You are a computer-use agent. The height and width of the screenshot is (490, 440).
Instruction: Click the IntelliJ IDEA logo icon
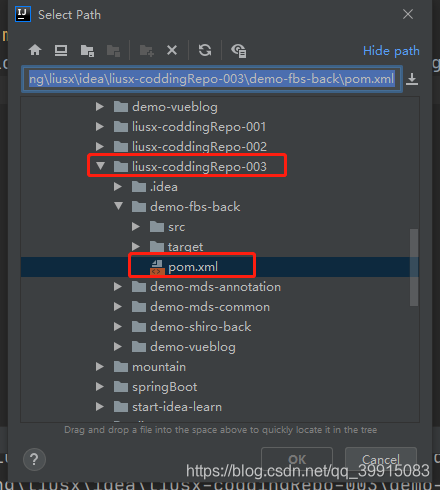[x=23, y=14]
